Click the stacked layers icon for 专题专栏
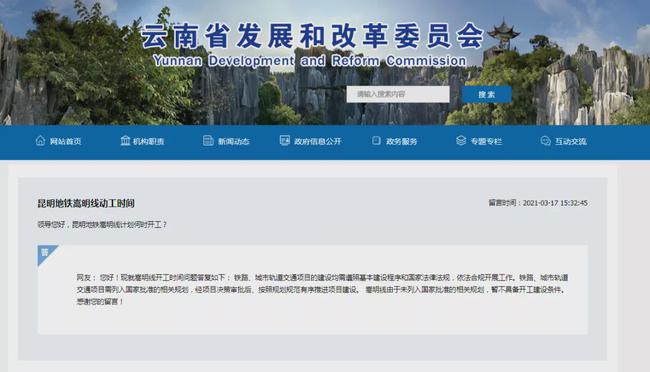650x372 pixels. click(x=461, y=141)
